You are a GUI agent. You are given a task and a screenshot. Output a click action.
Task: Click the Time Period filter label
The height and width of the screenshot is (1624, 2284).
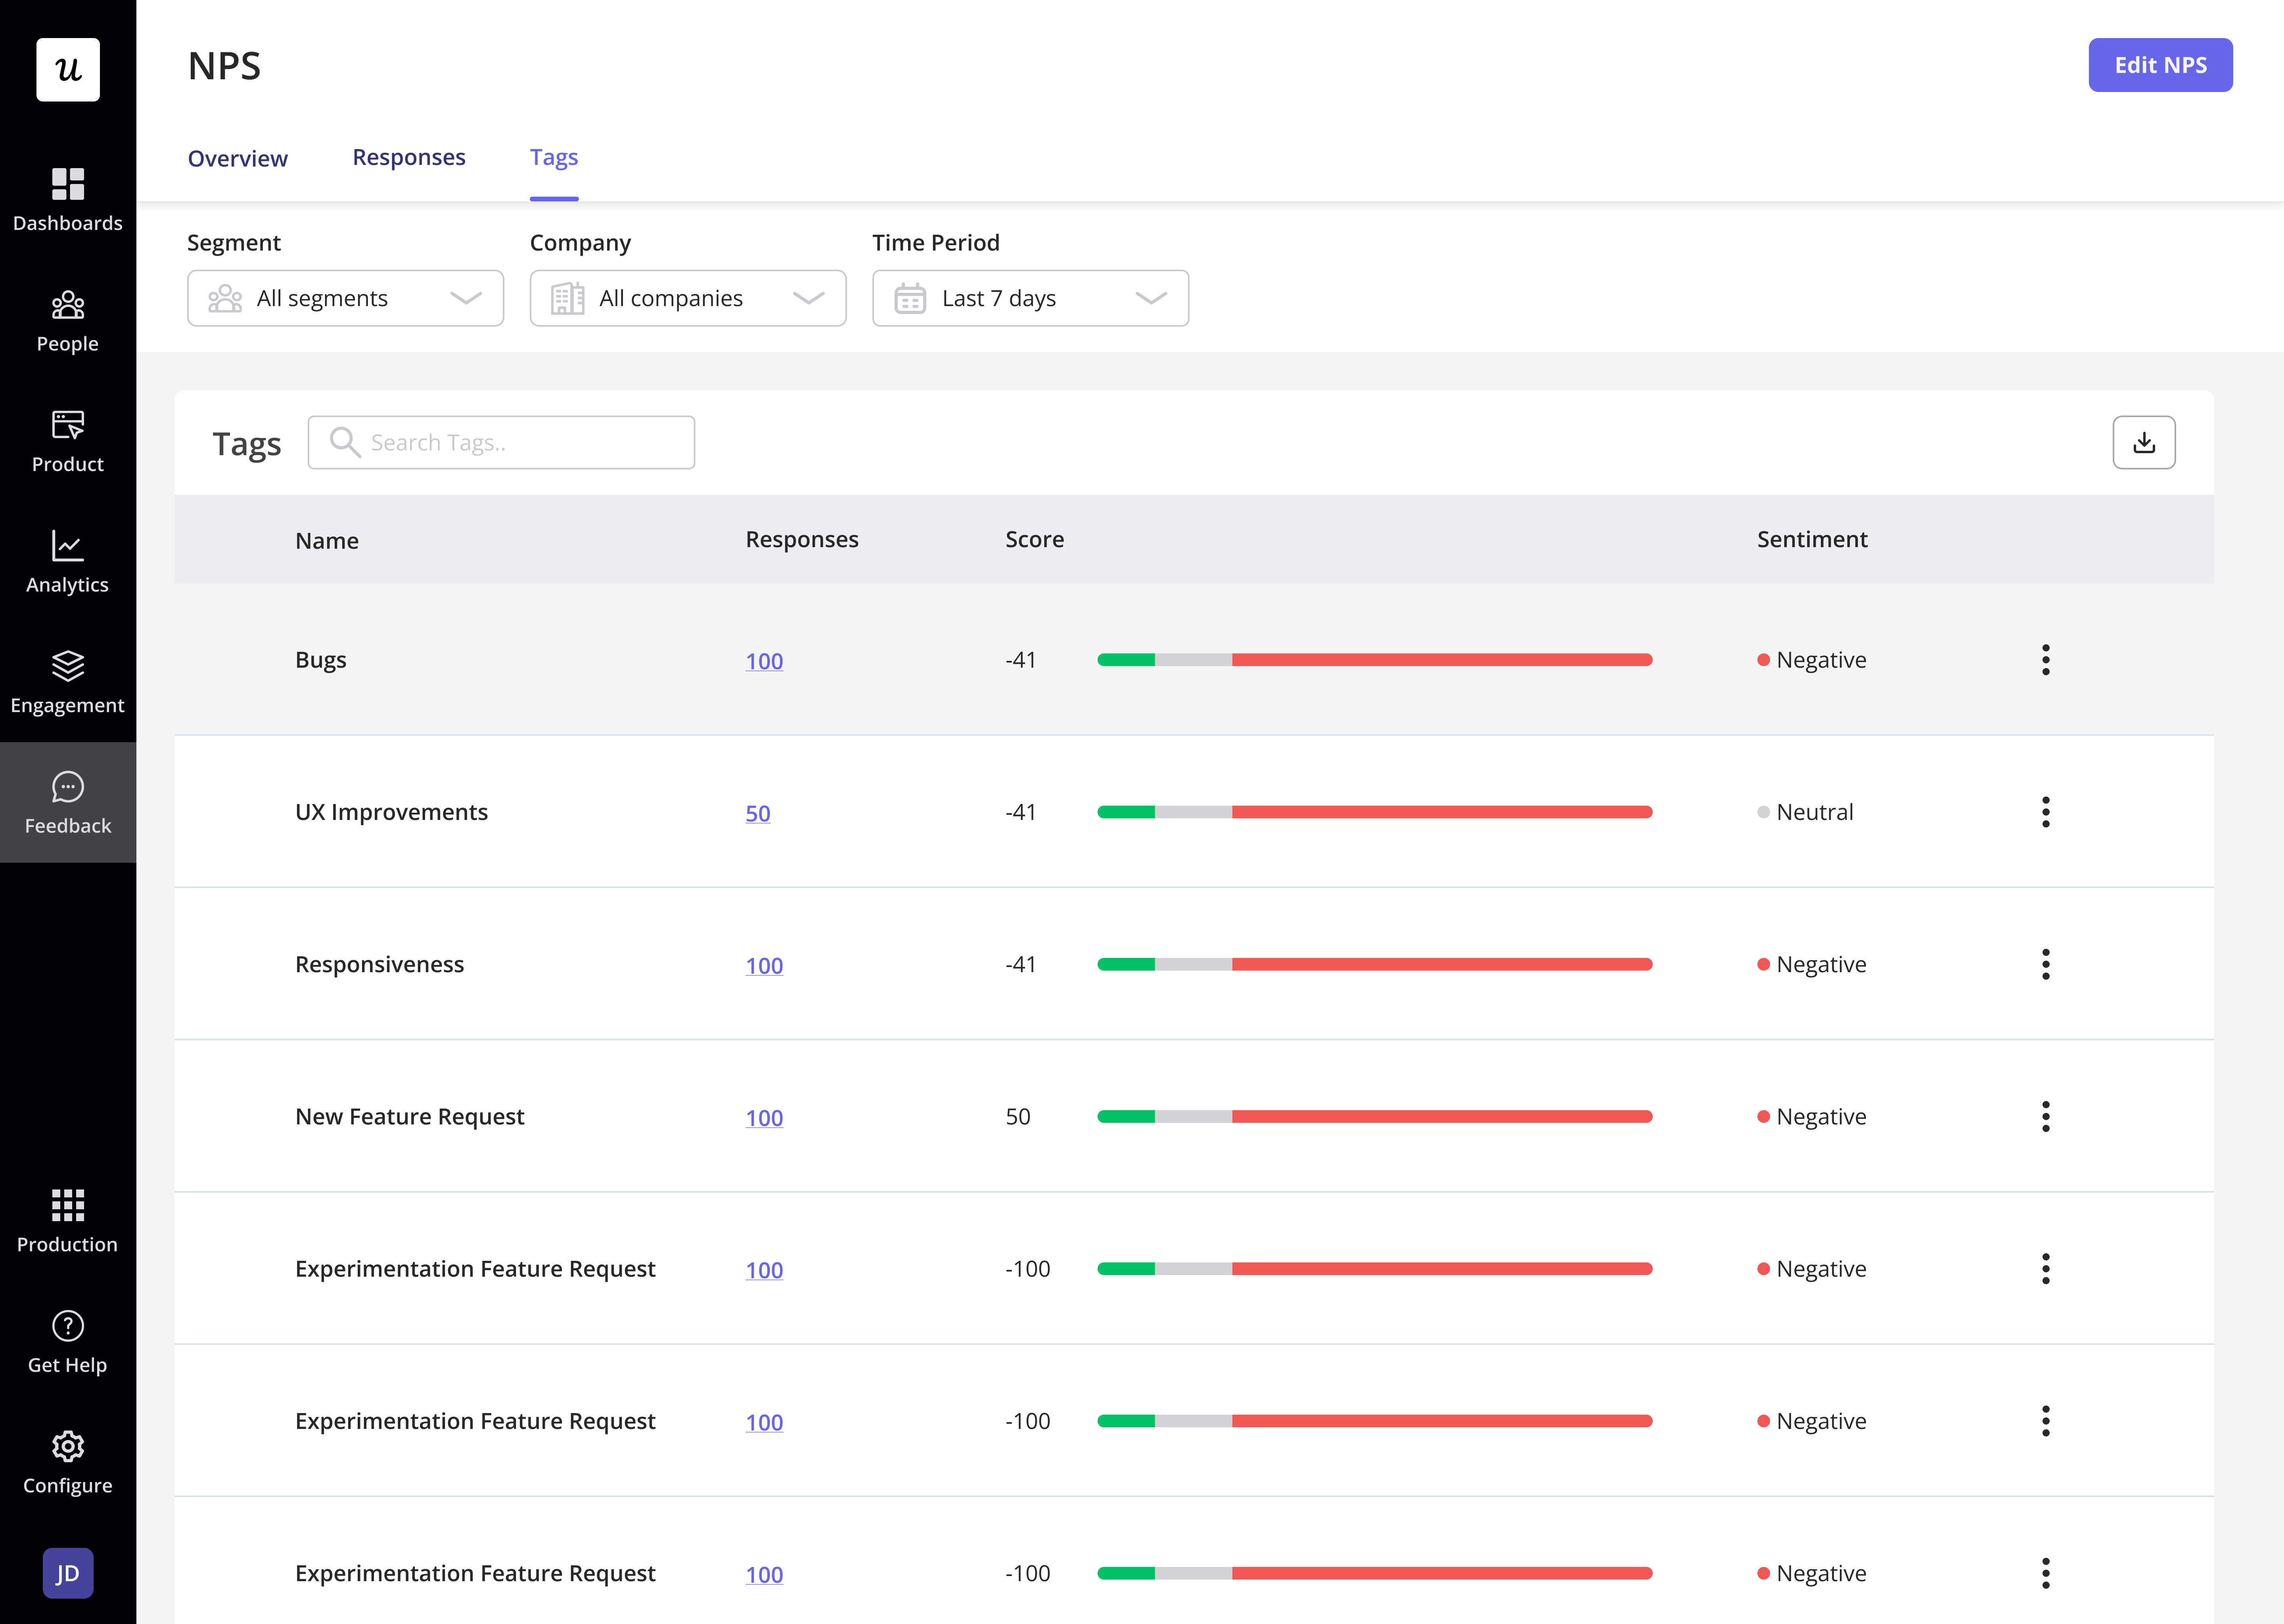coord(935,243)
